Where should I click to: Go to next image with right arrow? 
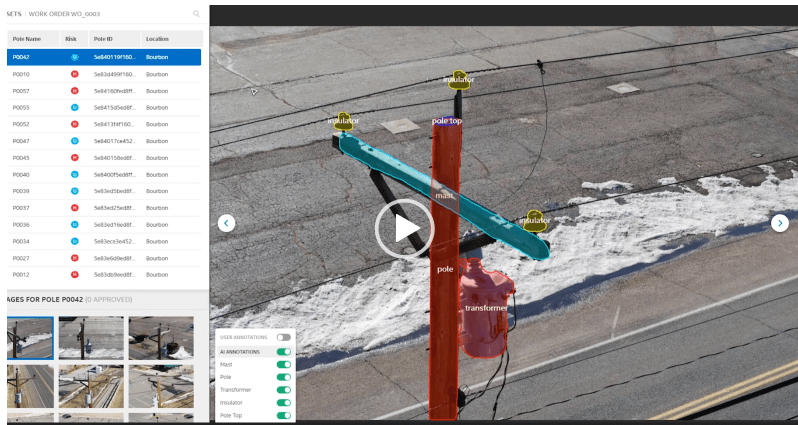(x=780, y=223)
